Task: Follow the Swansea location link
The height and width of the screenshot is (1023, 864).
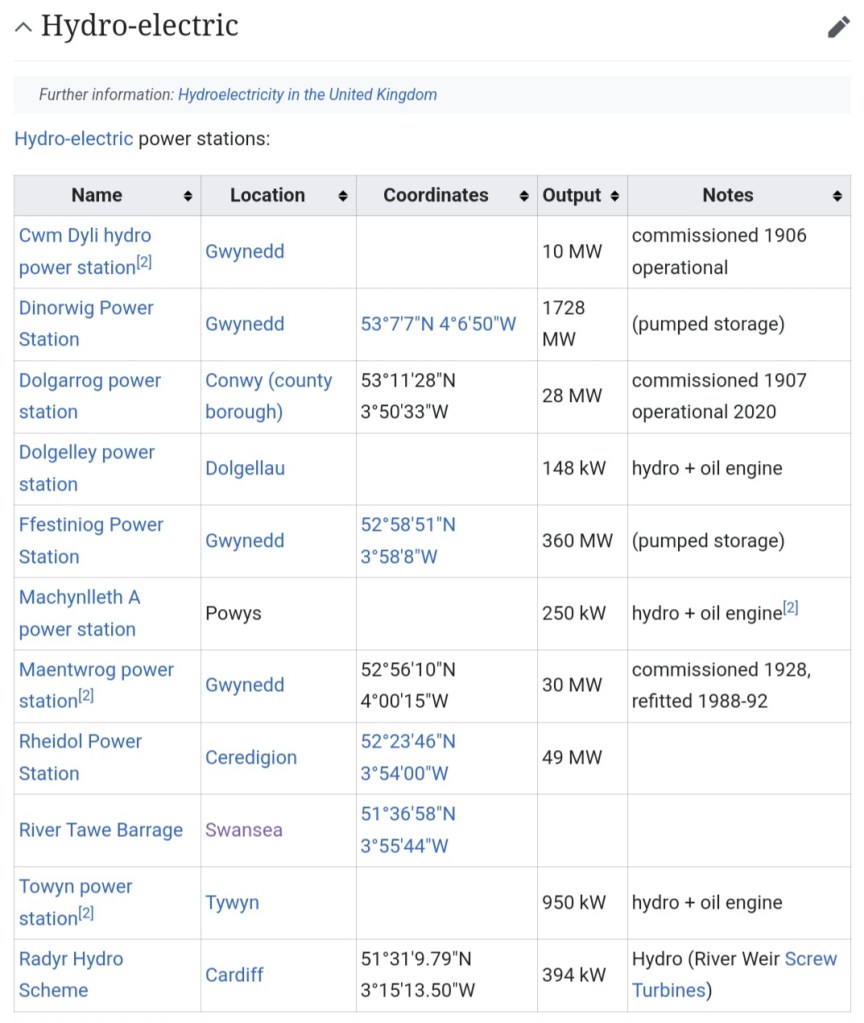Action: [x=244, y=830]
